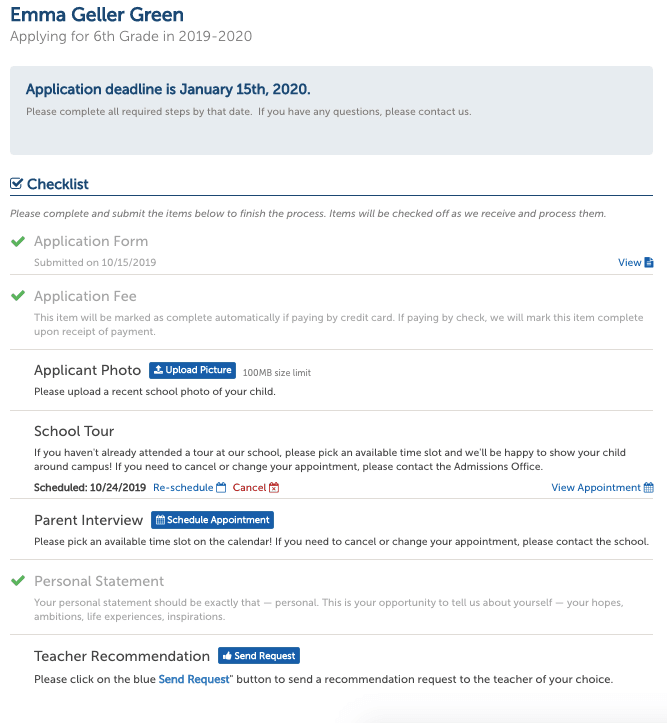Click the calendar icon beside View Appointment
The image size is (667, 723).
click(649, 488)
